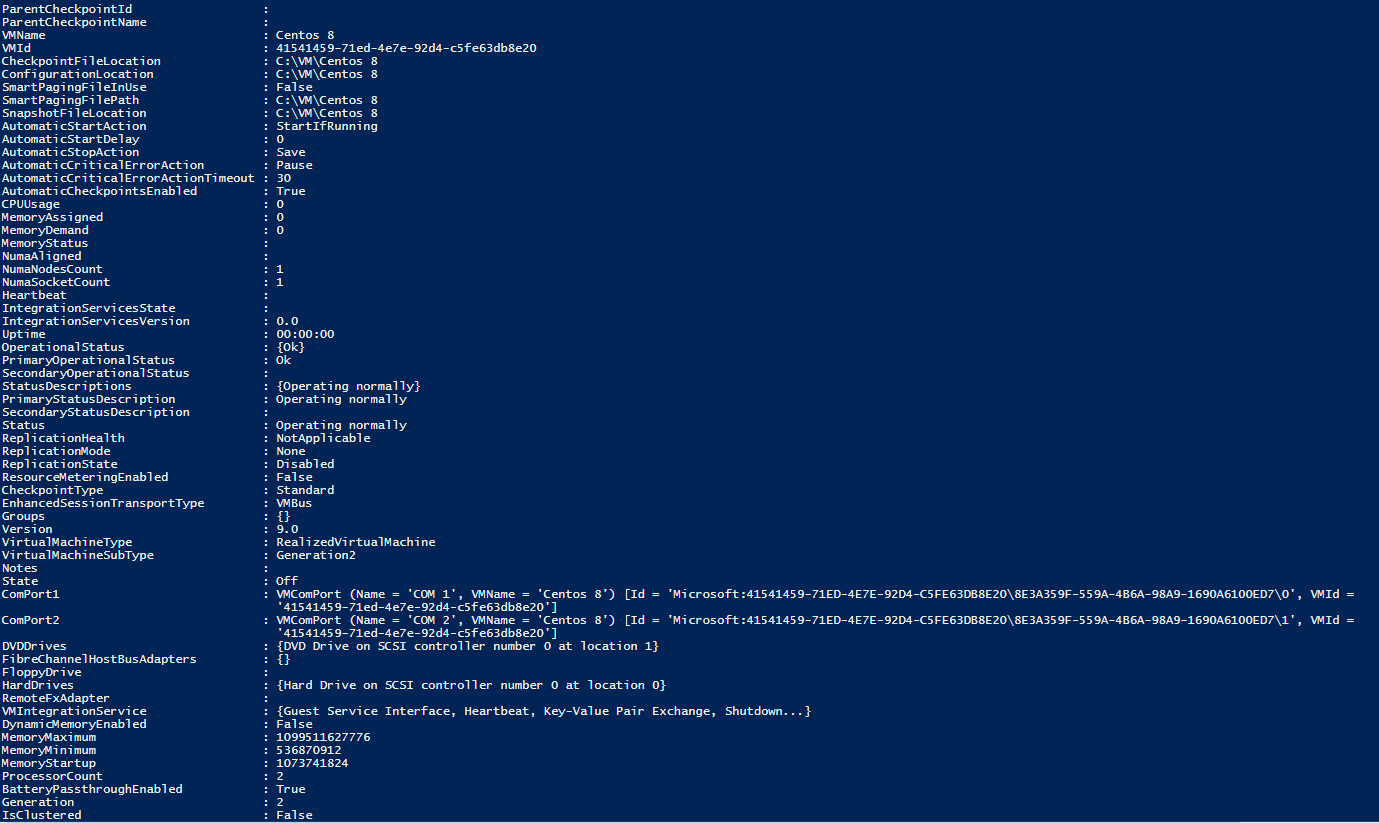
Task: Click the Uptime 00:00:00 value
Action: (305, 334)
